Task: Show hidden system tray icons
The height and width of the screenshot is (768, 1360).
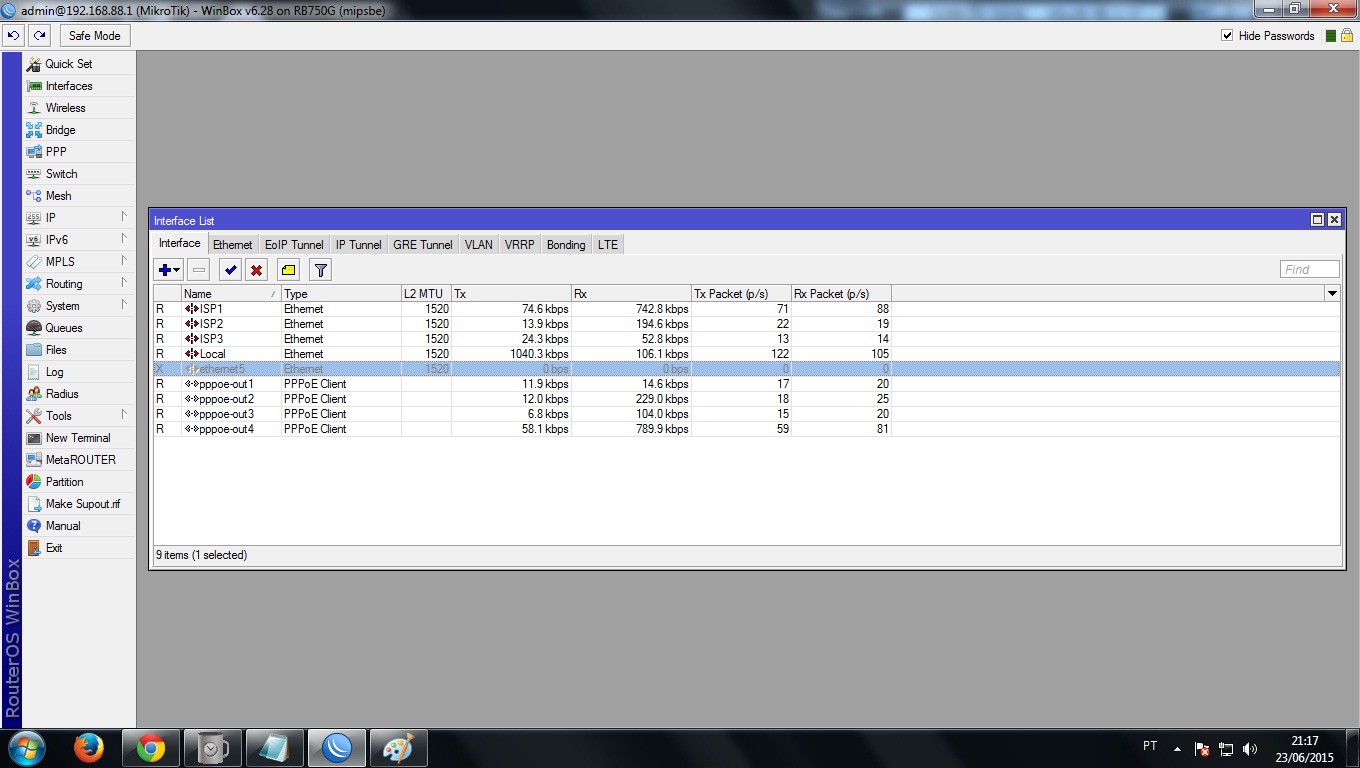Action: coord(1177,748)
